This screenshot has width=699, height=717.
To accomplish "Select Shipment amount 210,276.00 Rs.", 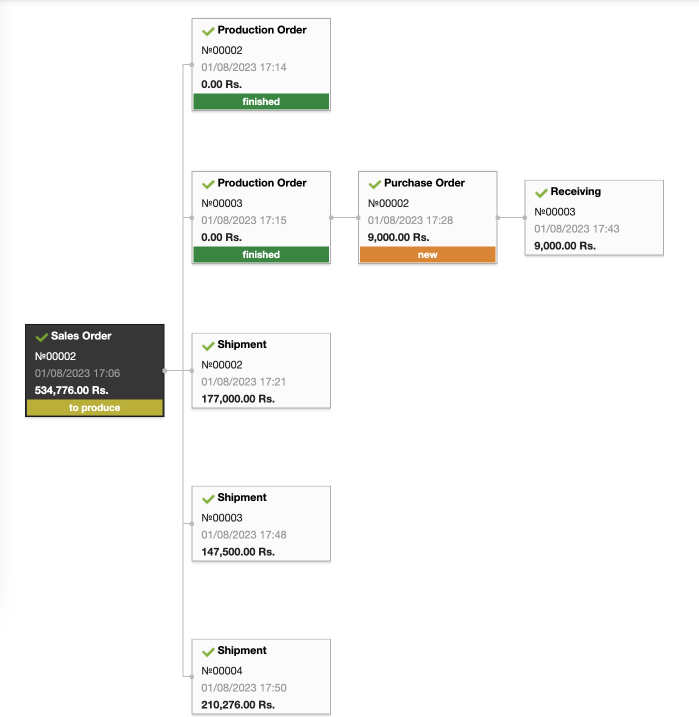I will (238, 705).
